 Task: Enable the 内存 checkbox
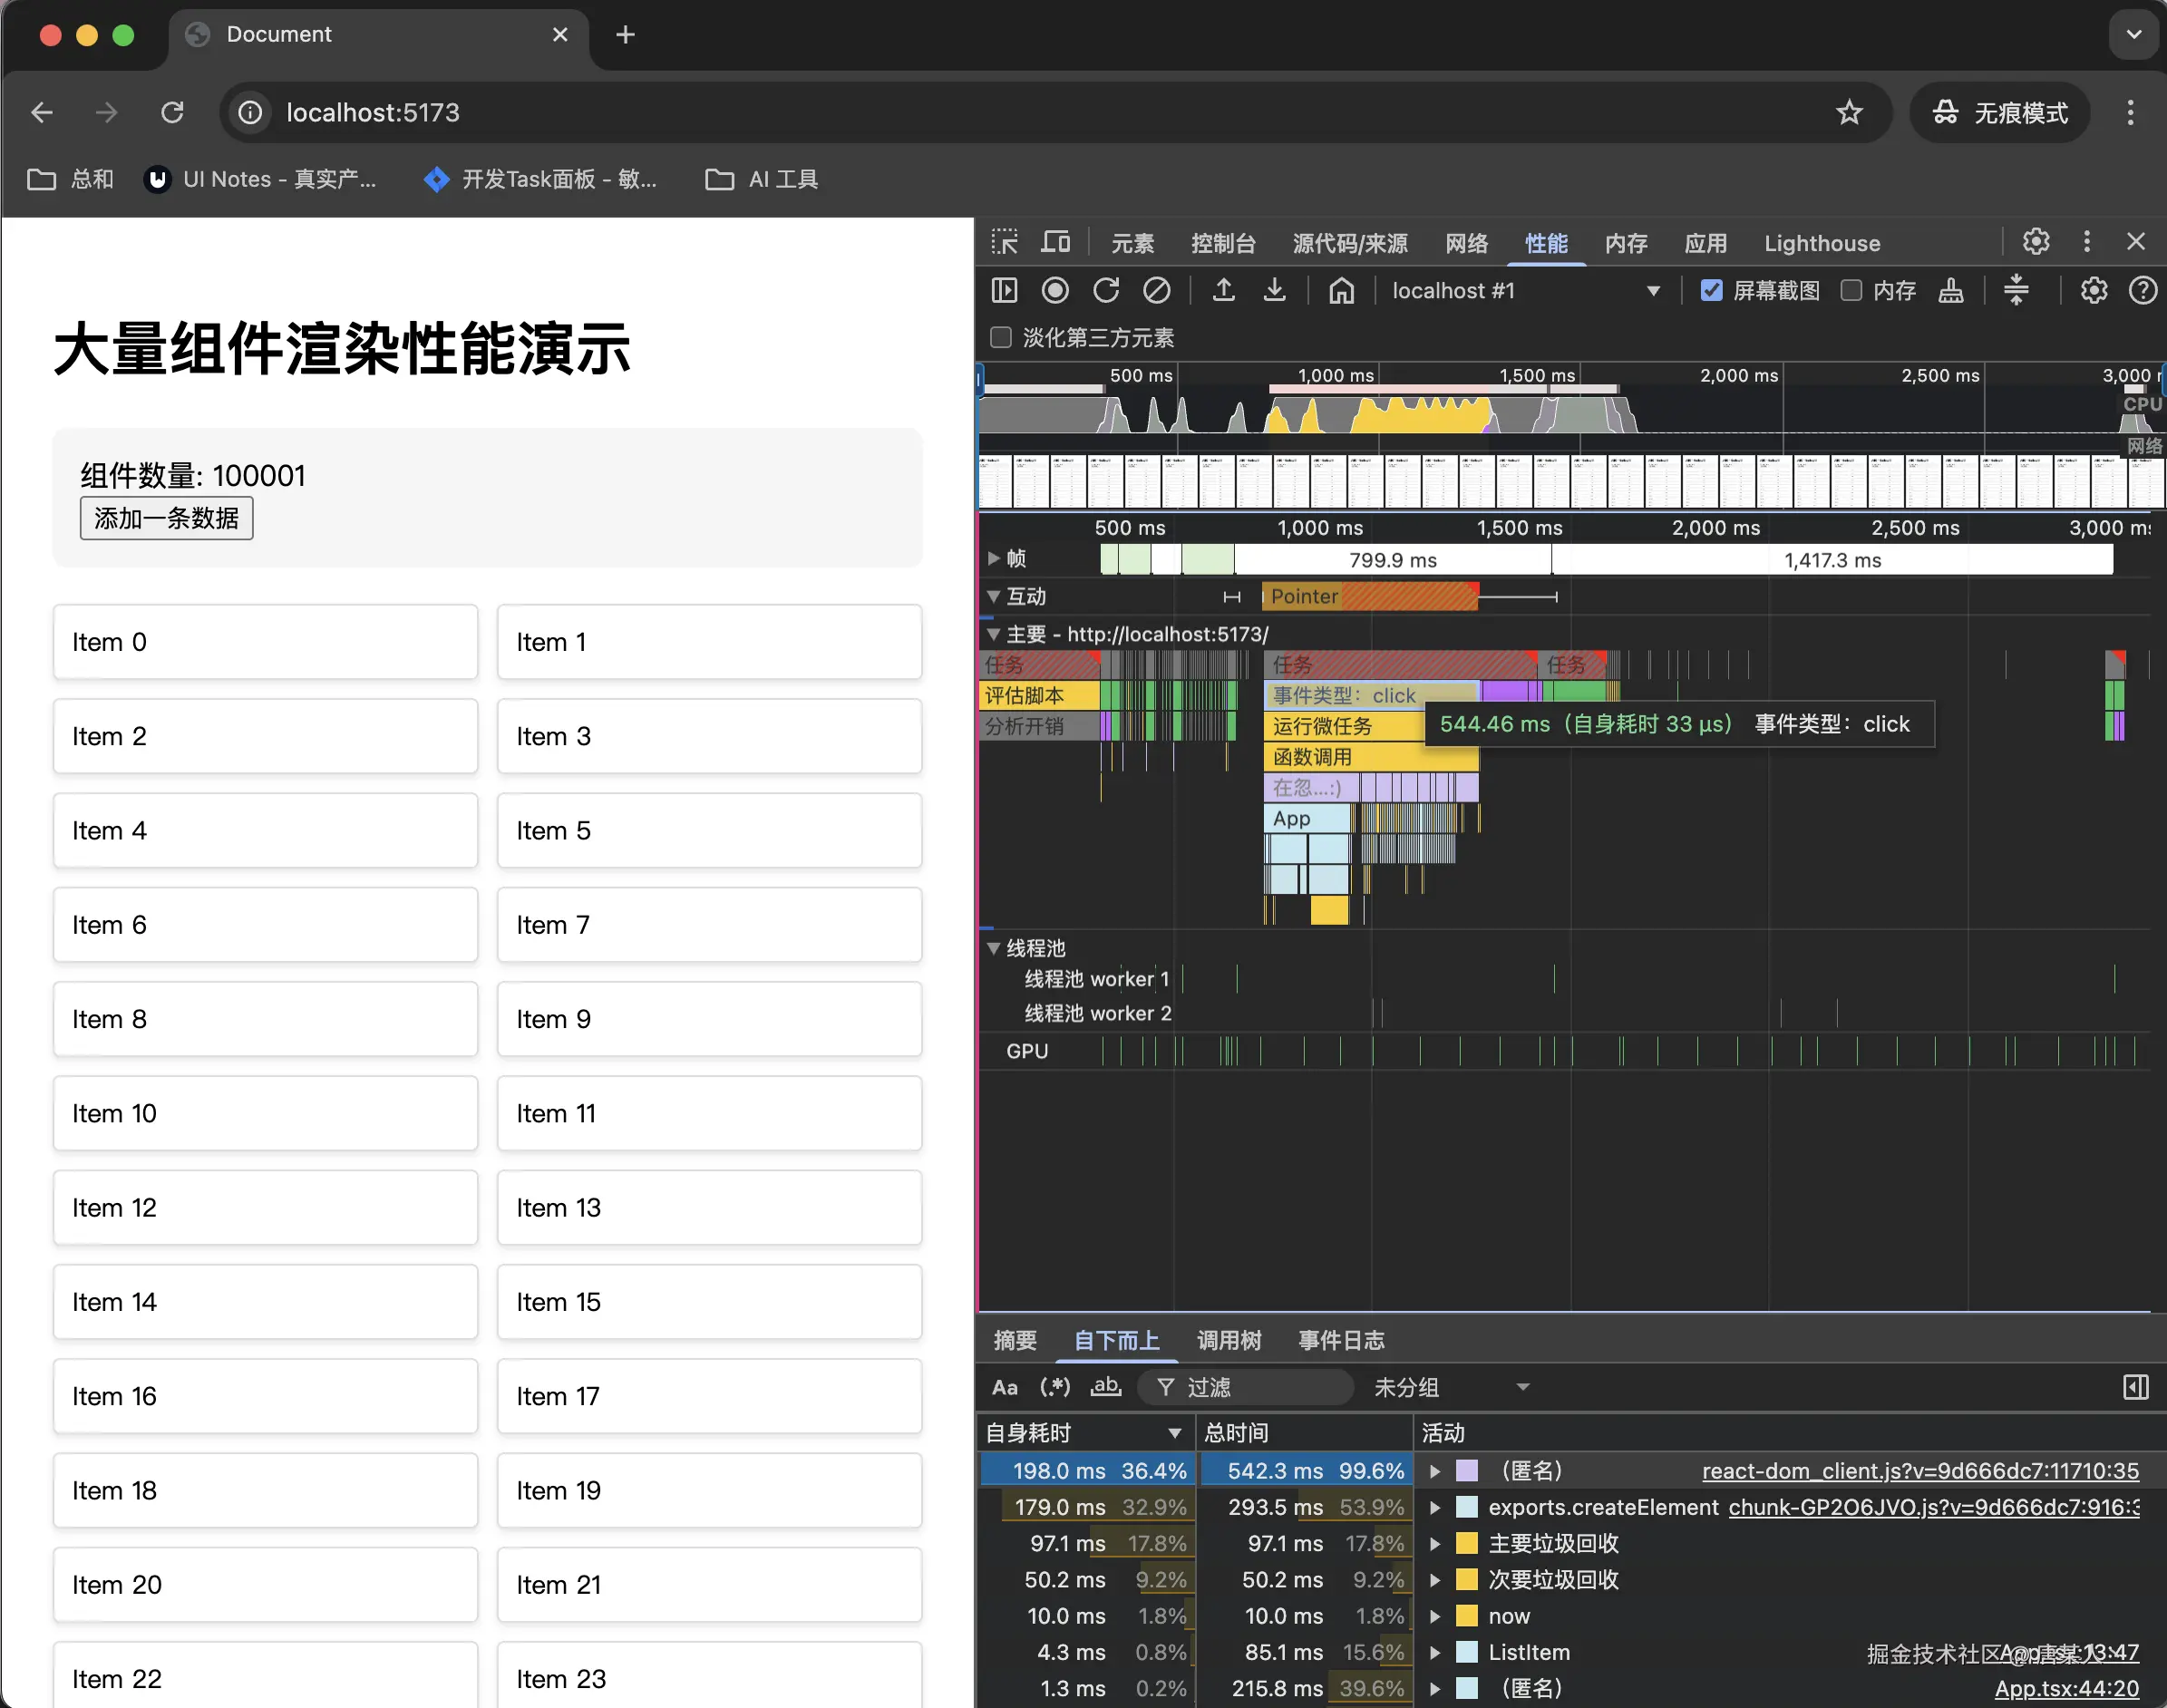(x=1851, y=291)
